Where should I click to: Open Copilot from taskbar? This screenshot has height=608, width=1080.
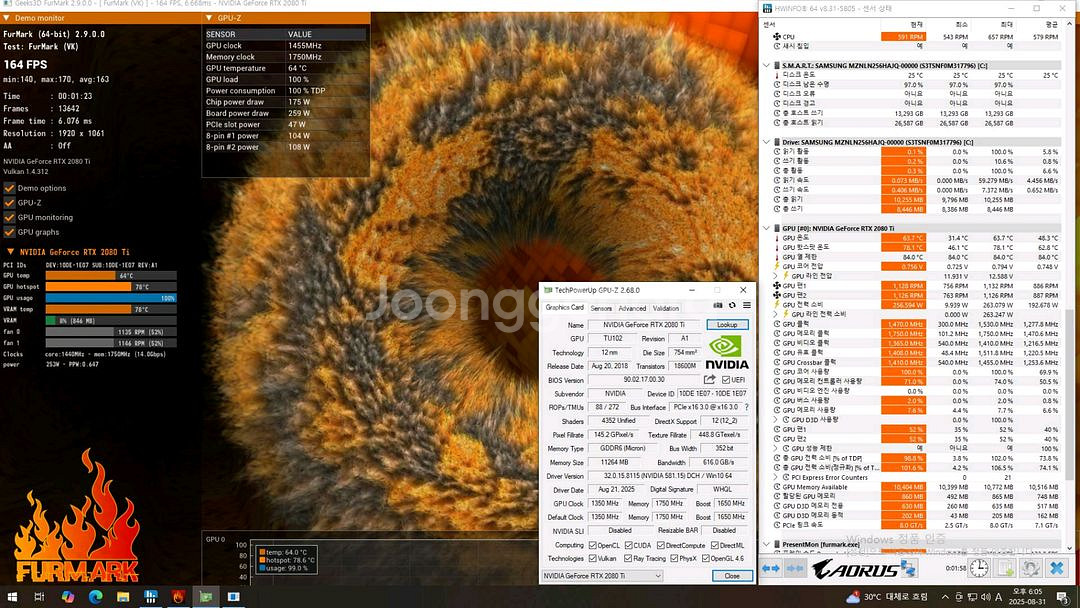pyautogui.click(x=68, y=596)
